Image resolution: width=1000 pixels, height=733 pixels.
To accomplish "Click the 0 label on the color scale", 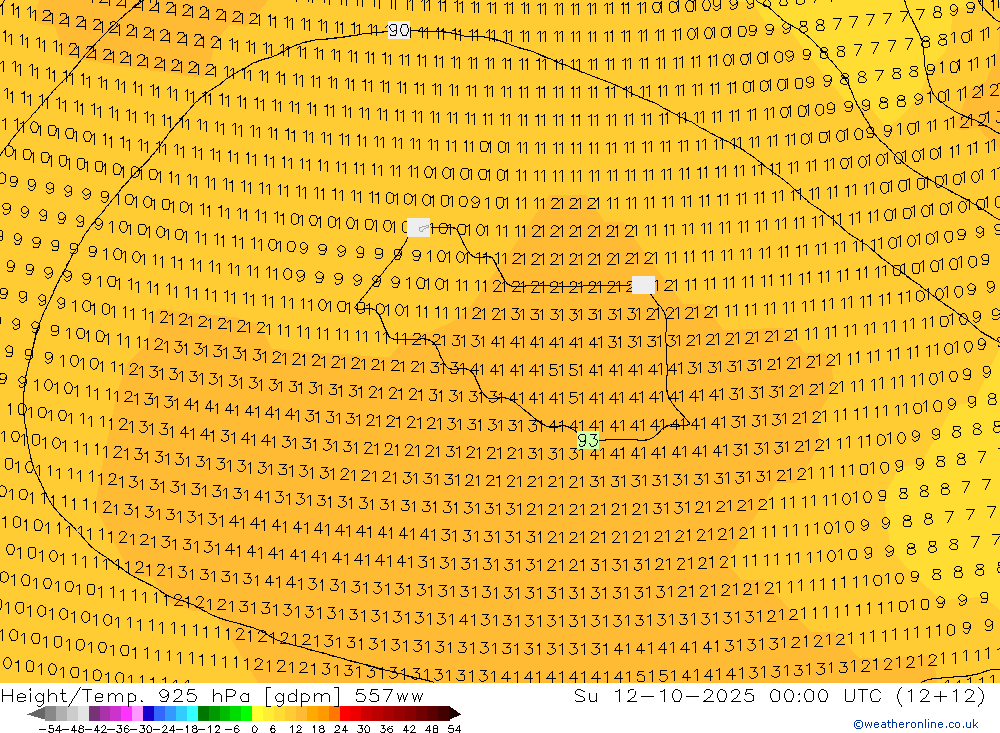I will pos(254,729).
